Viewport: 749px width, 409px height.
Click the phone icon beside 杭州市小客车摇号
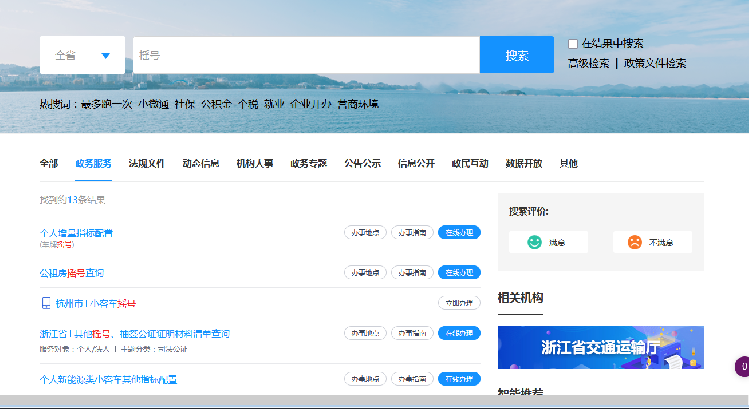click(x=45, y=303)
